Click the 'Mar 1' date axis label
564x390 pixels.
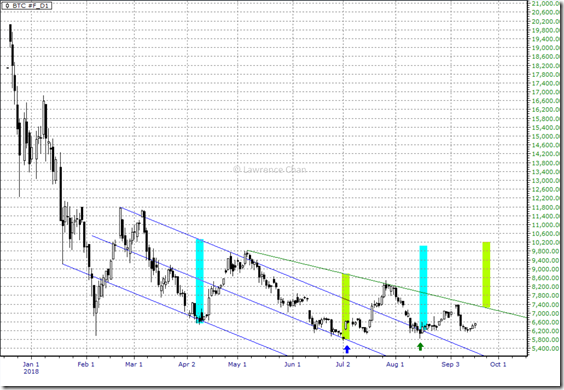click(134, 364)
